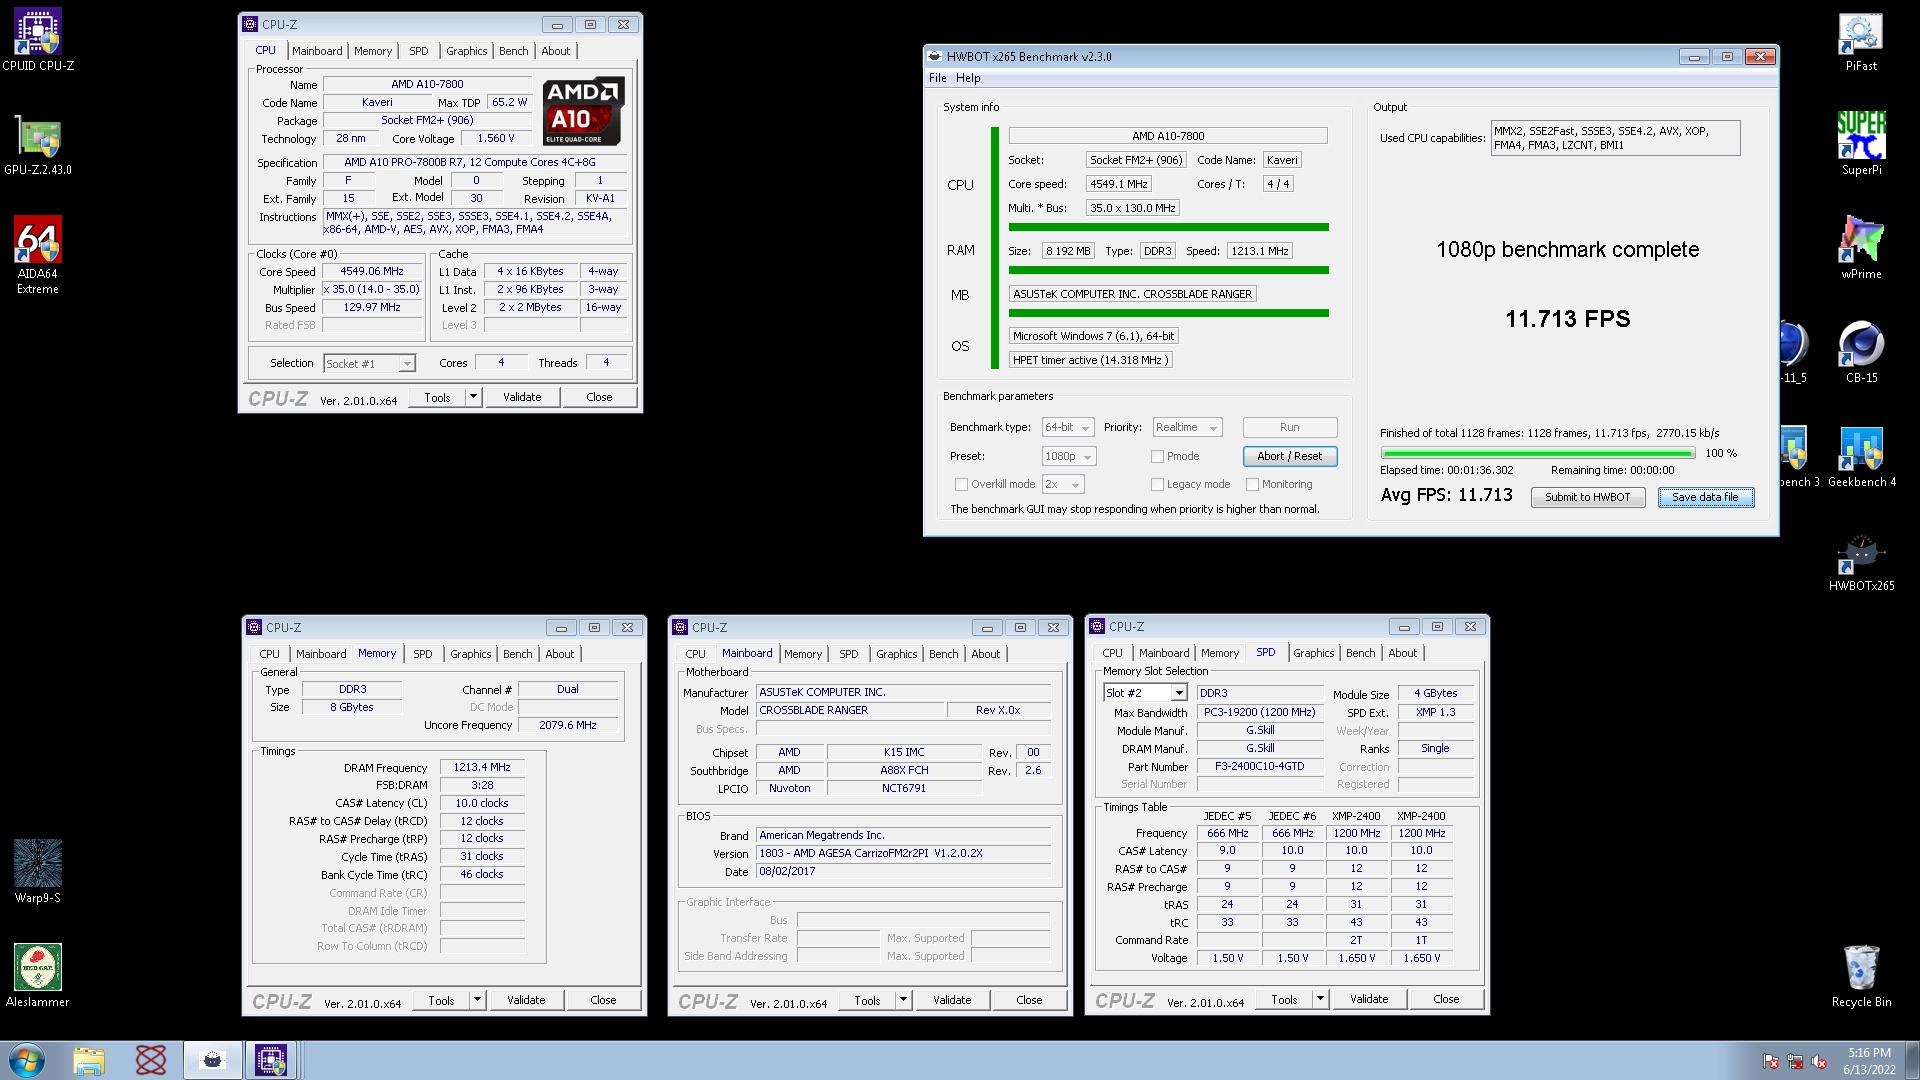Open the File menu in HWBOT x265
The width and height of the screenshot is (1920, 1080).
point(937,78)
